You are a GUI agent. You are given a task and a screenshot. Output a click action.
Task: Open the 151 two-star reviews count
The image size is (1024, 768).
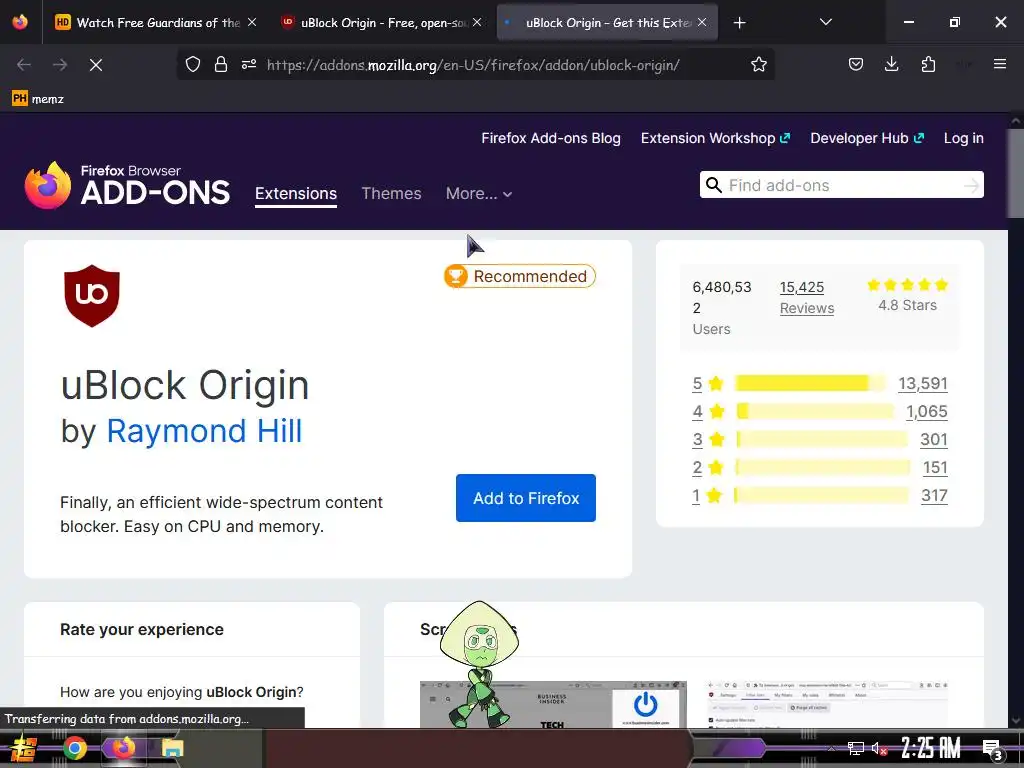coord(935,468)
